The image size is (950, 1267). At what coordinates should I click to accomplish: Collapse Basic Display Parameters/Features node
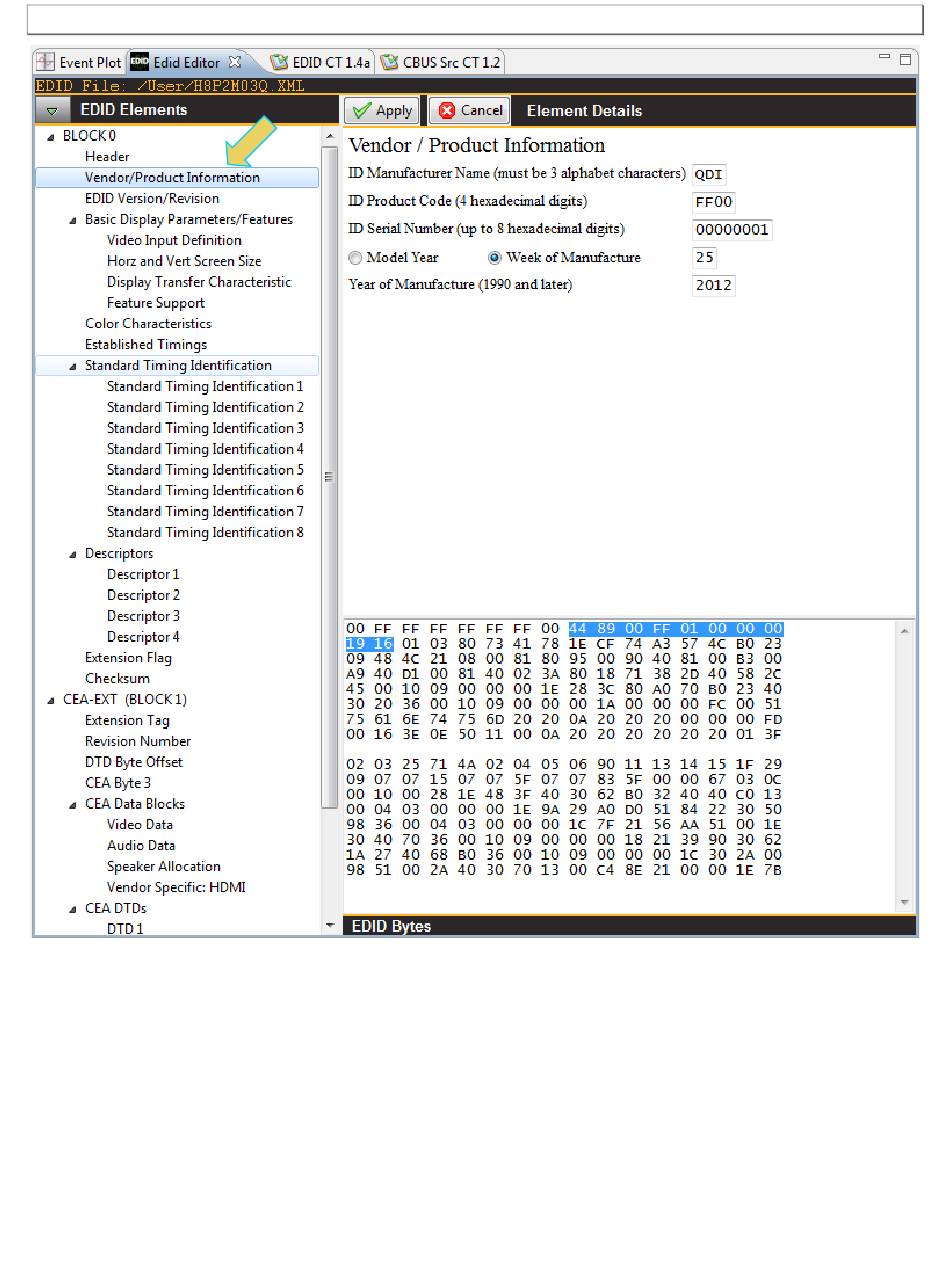tap(73, 220)
